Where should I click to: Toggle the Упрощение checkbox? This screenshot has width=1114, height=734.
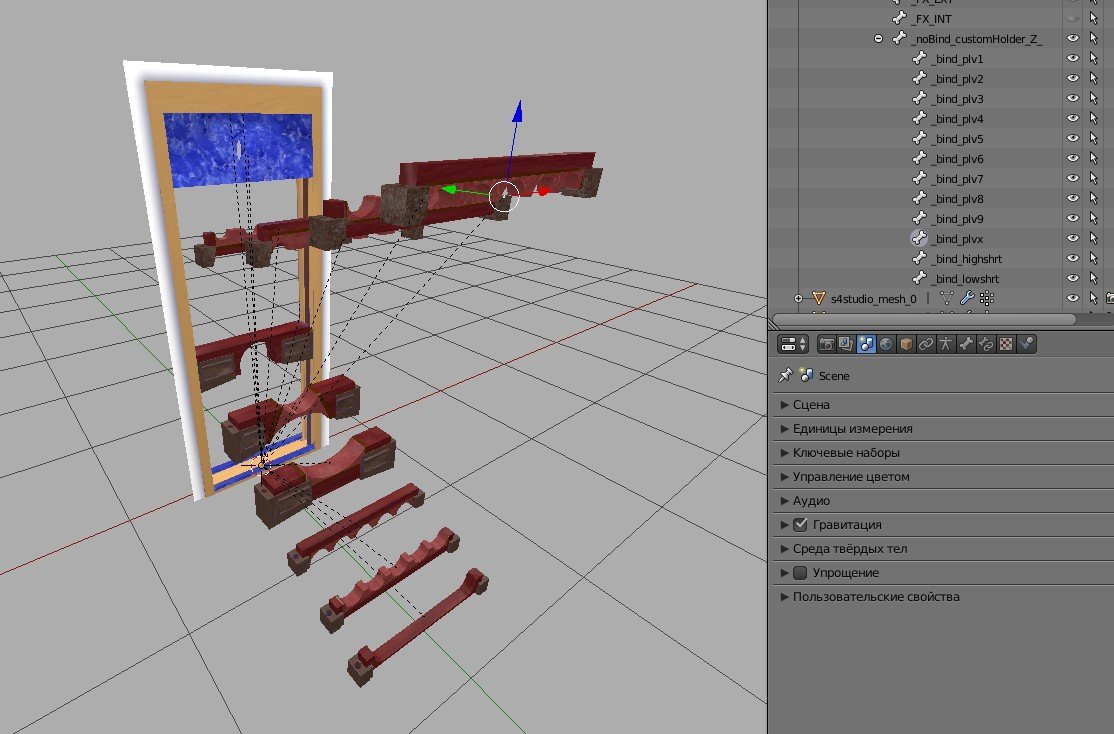[x=800, y=573]
